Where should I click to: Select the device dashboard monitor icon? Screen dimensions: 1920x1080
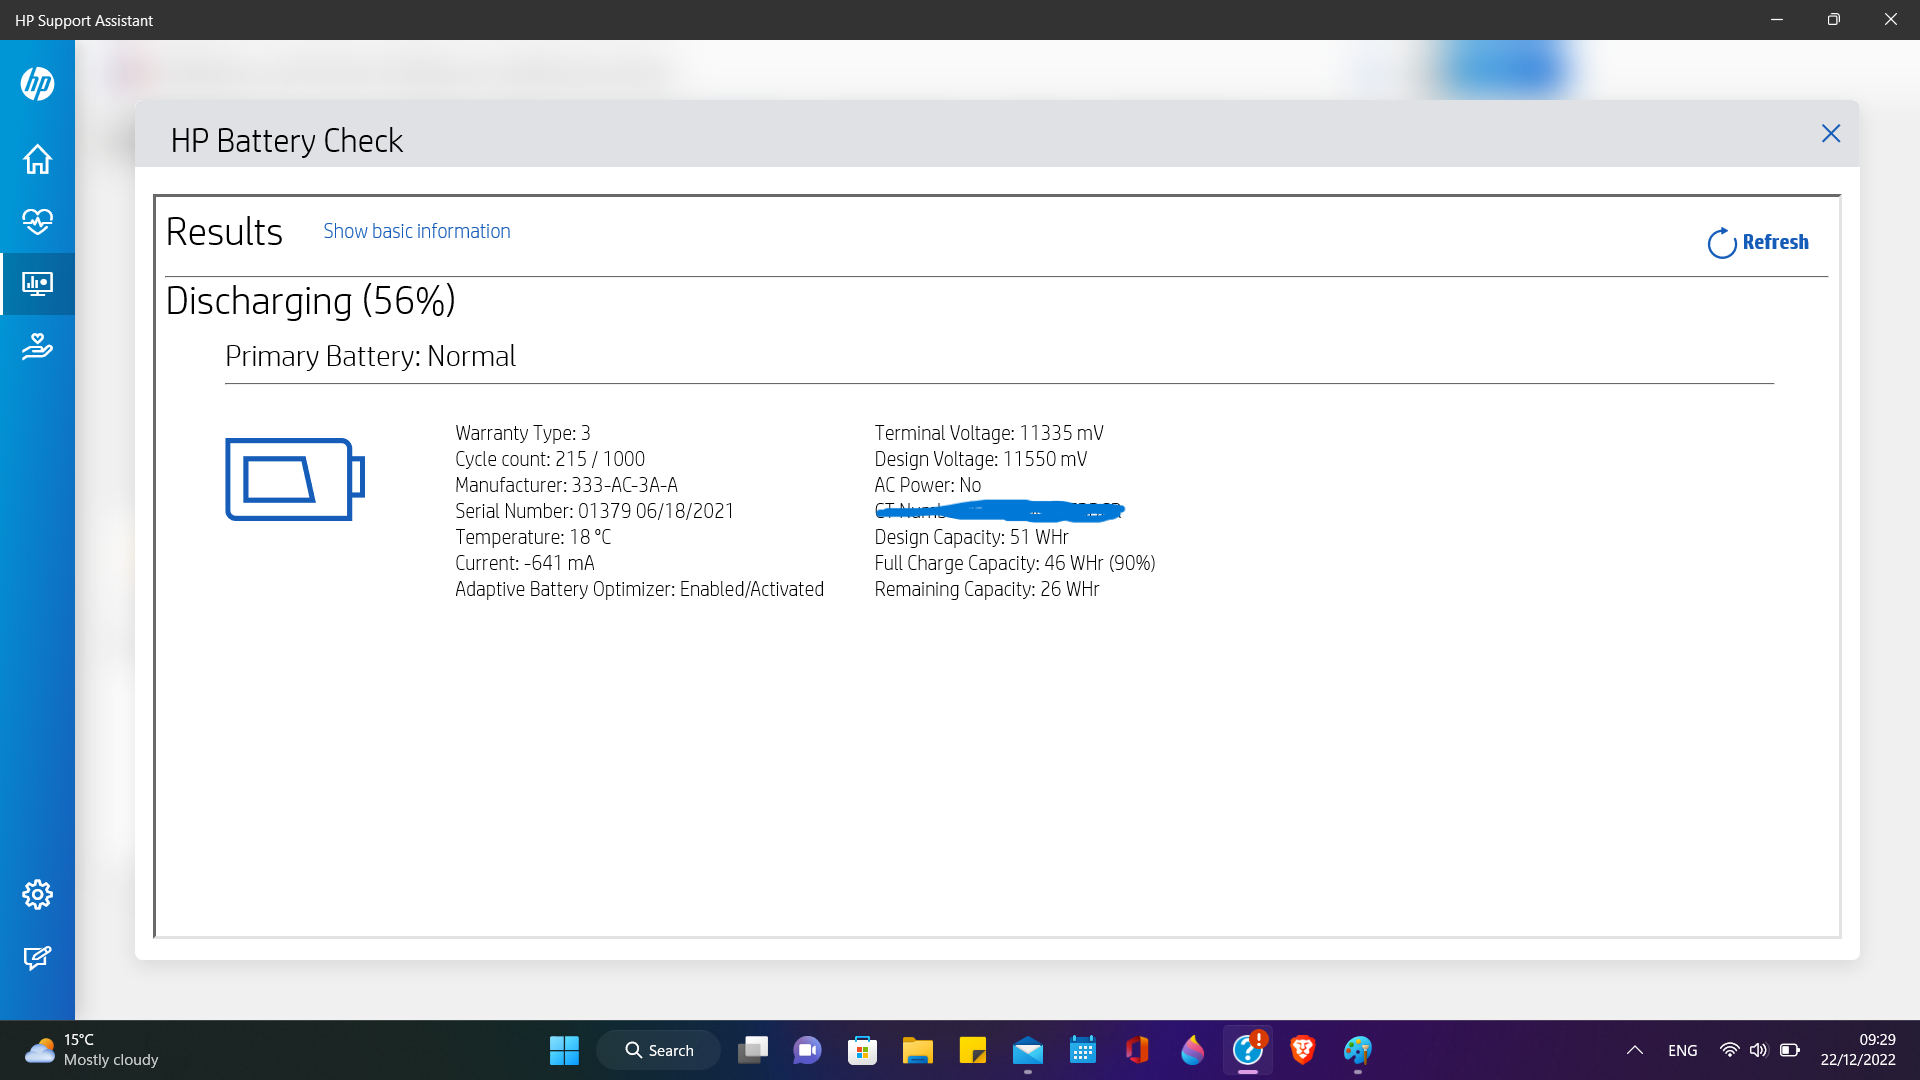pos(37,284)
